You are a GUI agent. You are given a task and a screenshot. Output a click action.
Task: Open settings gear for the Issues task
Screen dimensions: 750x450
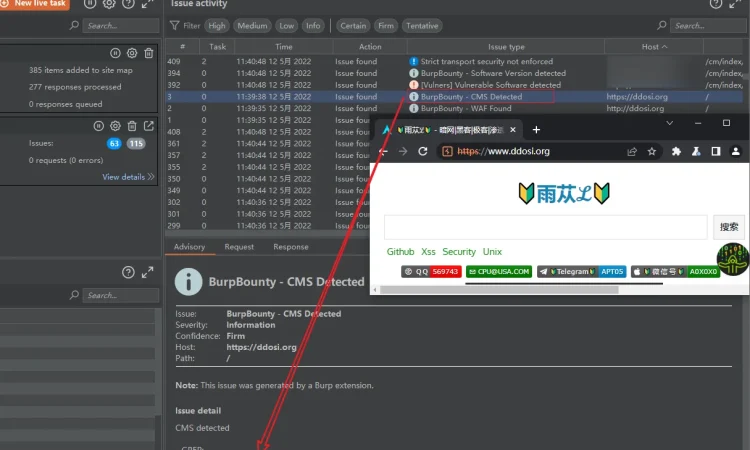pos(115,126)
